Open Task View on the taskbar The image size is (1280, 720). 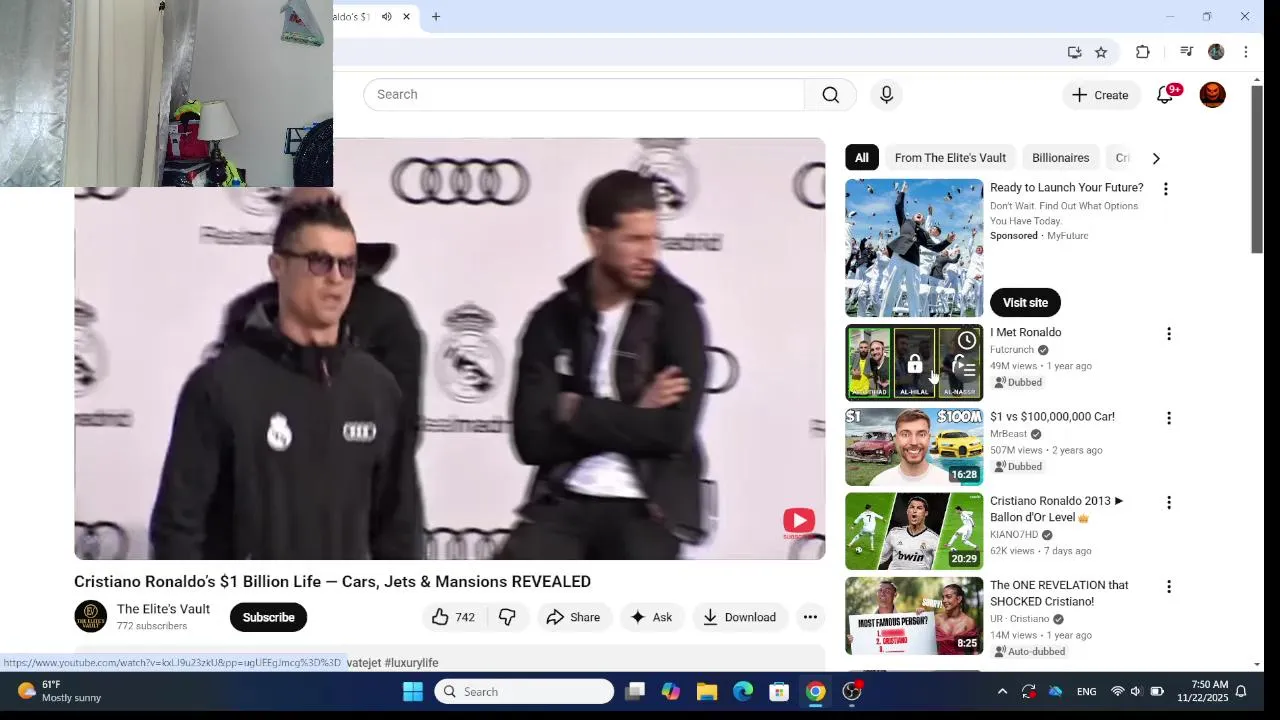coord(635,692)
